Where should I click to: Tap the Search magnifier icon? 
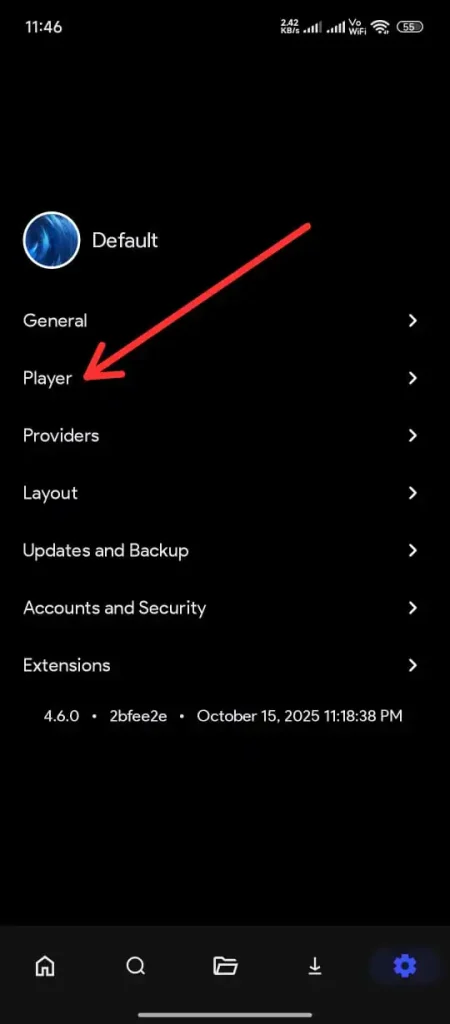(135, 965)
